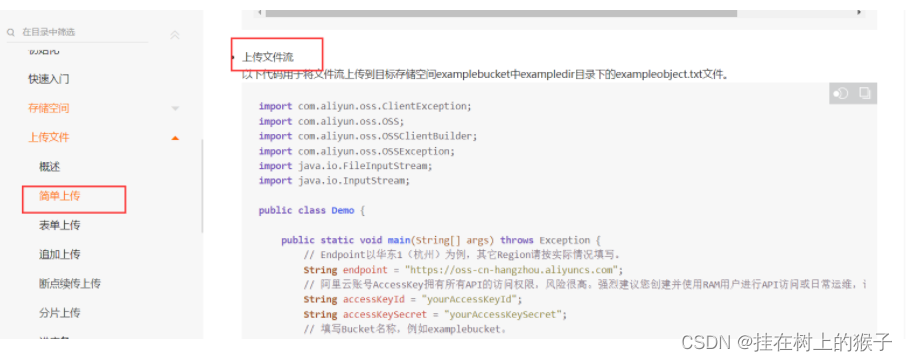This screenshot has width=907, height=361.
Task: Click the horizontal scrollbar thumb above the heading
Action: click(501, 13)
